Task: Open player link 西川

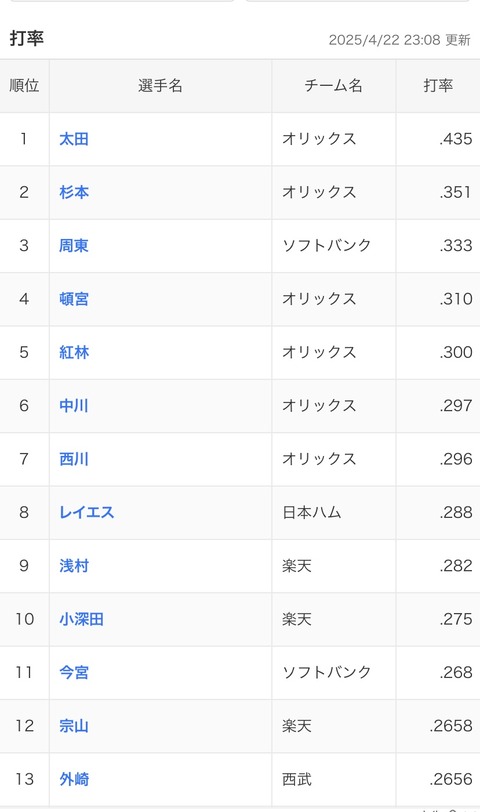Action: point(74,459)
